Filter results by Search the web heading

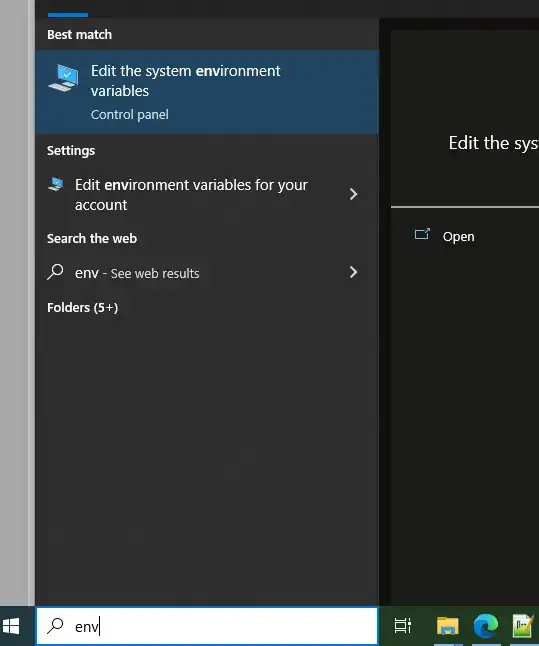pos(92,239)
